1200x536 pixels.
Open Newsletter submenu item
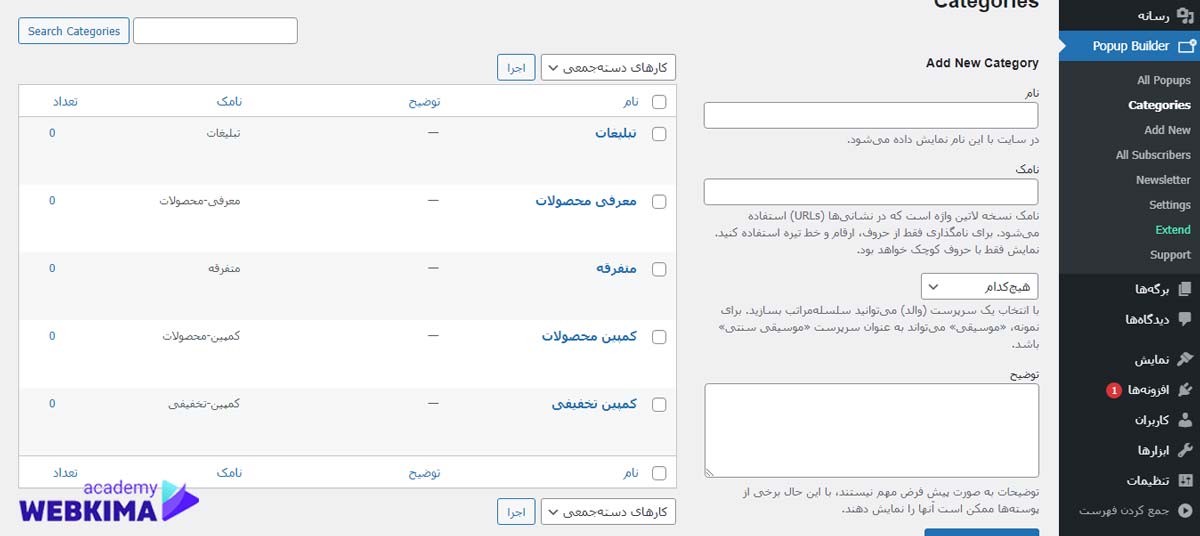click(1163, 180)
